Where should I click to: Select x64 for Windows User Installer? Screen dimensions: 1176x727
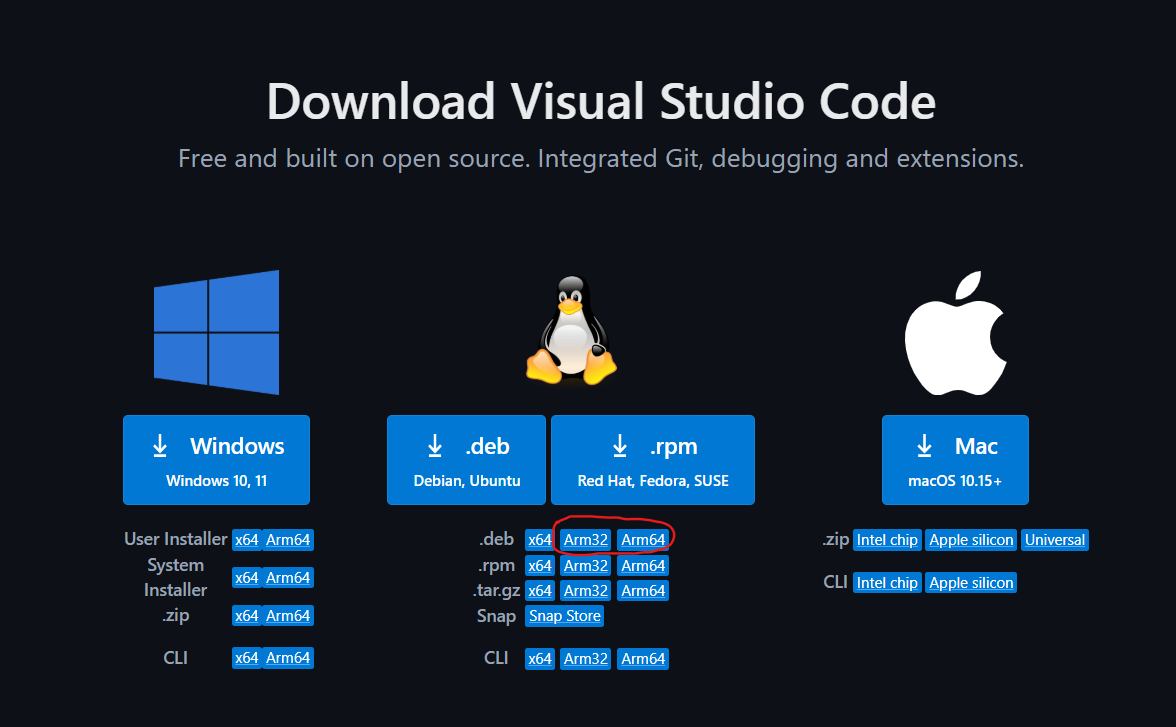pyautogui.click(x=246, y=540)
